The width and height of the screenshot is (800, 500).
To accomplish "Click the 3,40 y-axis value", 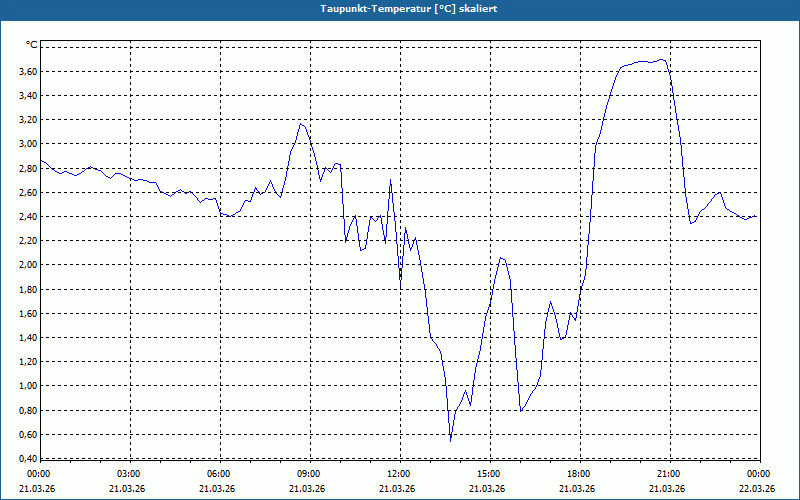I will [28, 95].
